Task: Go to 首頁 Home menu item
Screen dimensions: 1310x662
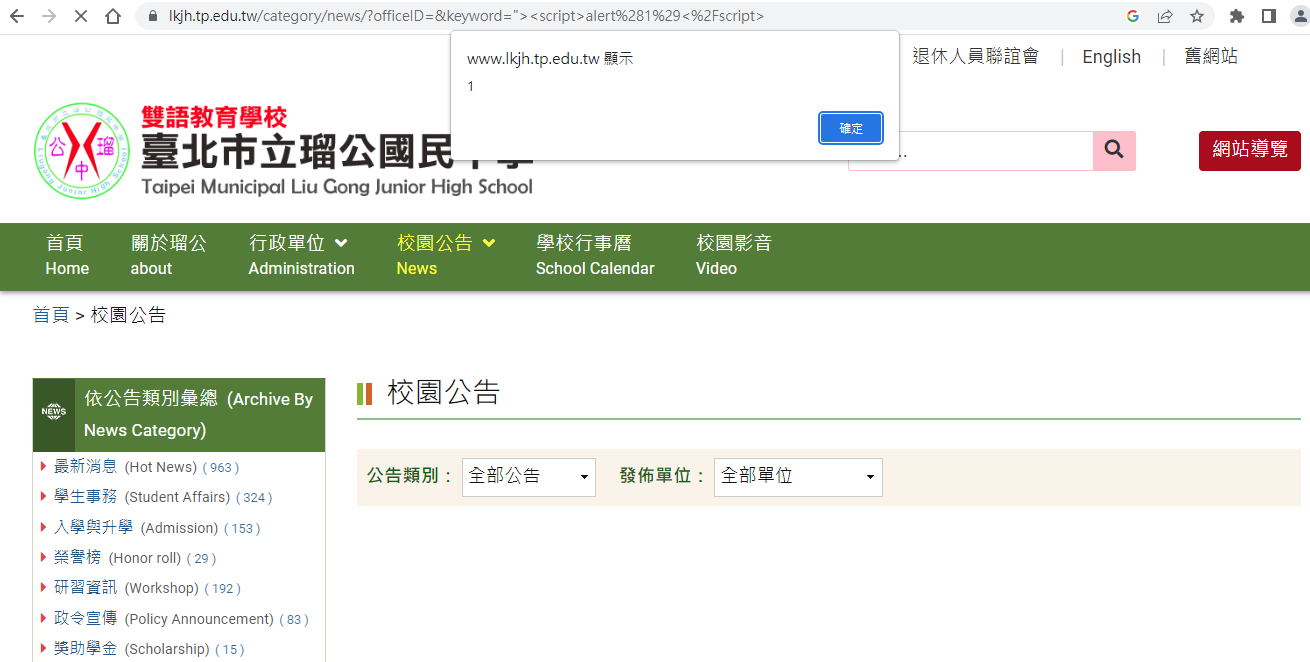Action: pos(67,255)
